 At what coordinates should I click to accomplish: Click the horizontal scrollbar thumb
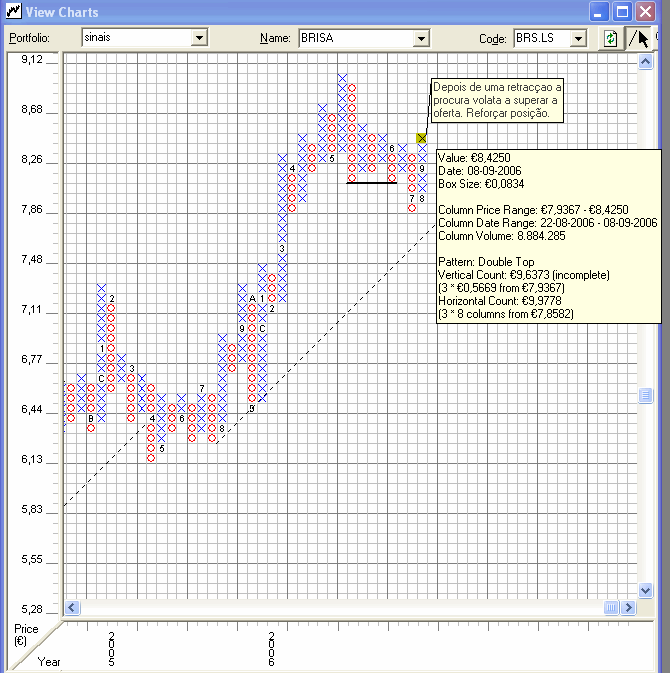click(612, 608)
